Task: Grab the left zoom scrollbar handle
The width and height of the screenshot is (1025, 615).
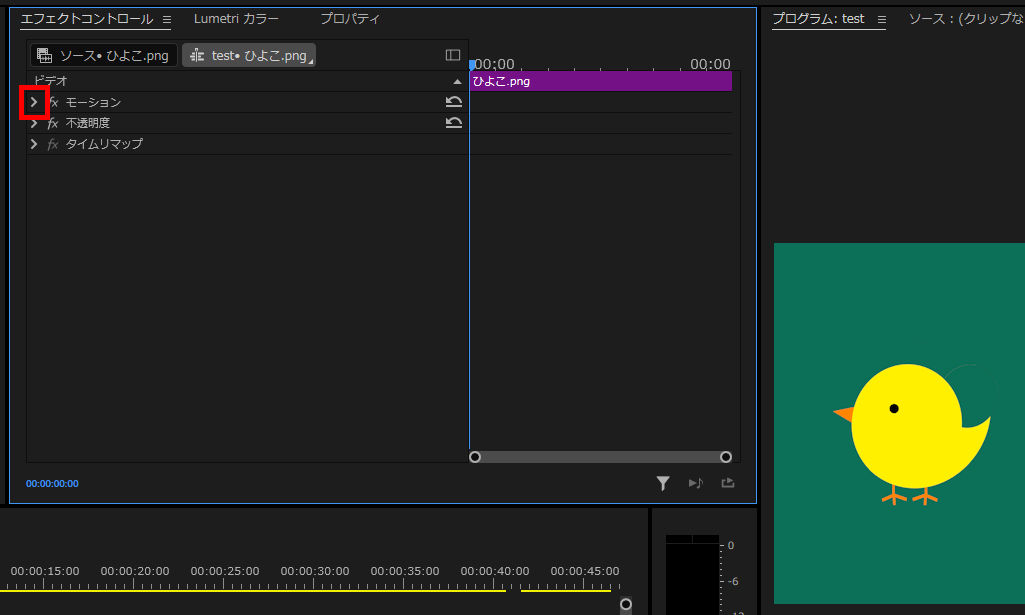Action: 475,457
